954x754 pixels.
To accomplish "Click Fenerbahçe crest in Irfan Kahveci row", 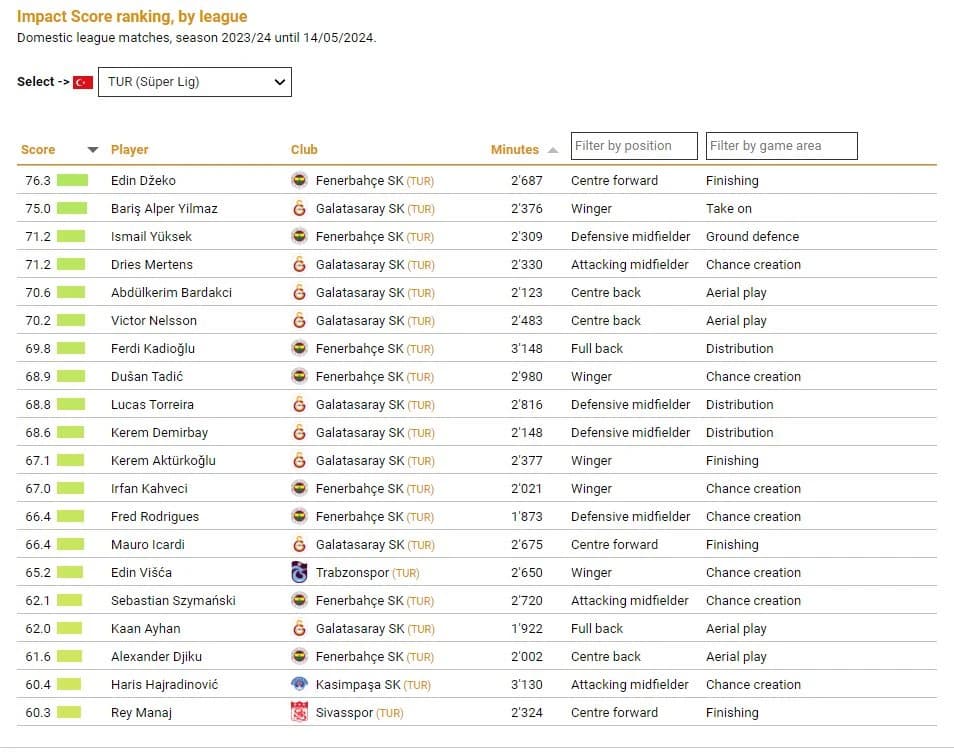I will pos(299,489).
